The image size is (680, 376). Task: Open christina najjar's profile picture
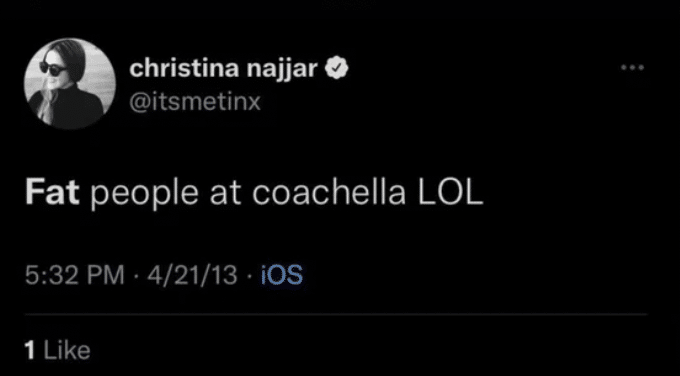click(70, 83)
